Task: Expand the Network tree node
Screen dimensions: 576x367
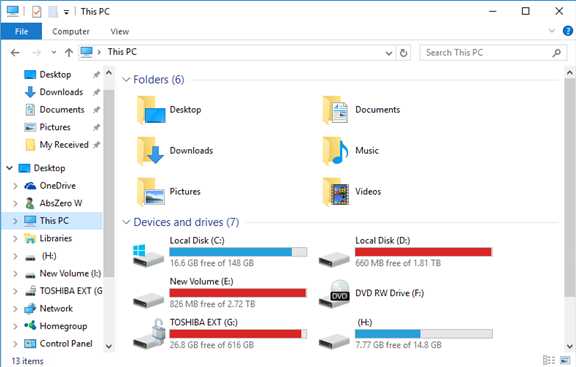Action: pos(15,309)
